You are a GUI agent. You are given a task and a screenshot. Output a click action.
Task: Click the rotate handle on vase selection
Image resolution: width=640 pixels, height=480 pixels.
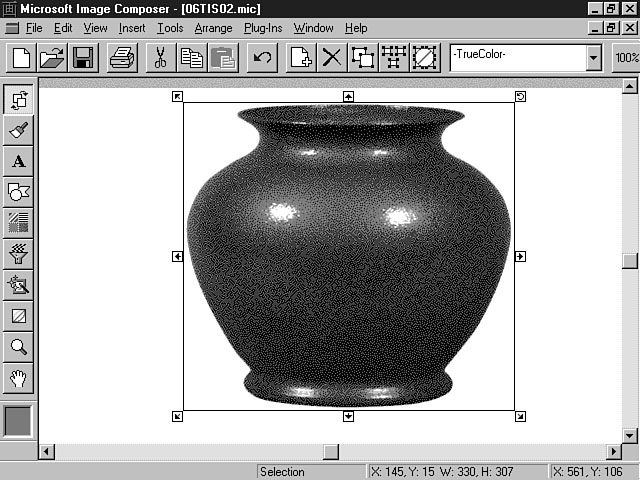pos(520,96)
